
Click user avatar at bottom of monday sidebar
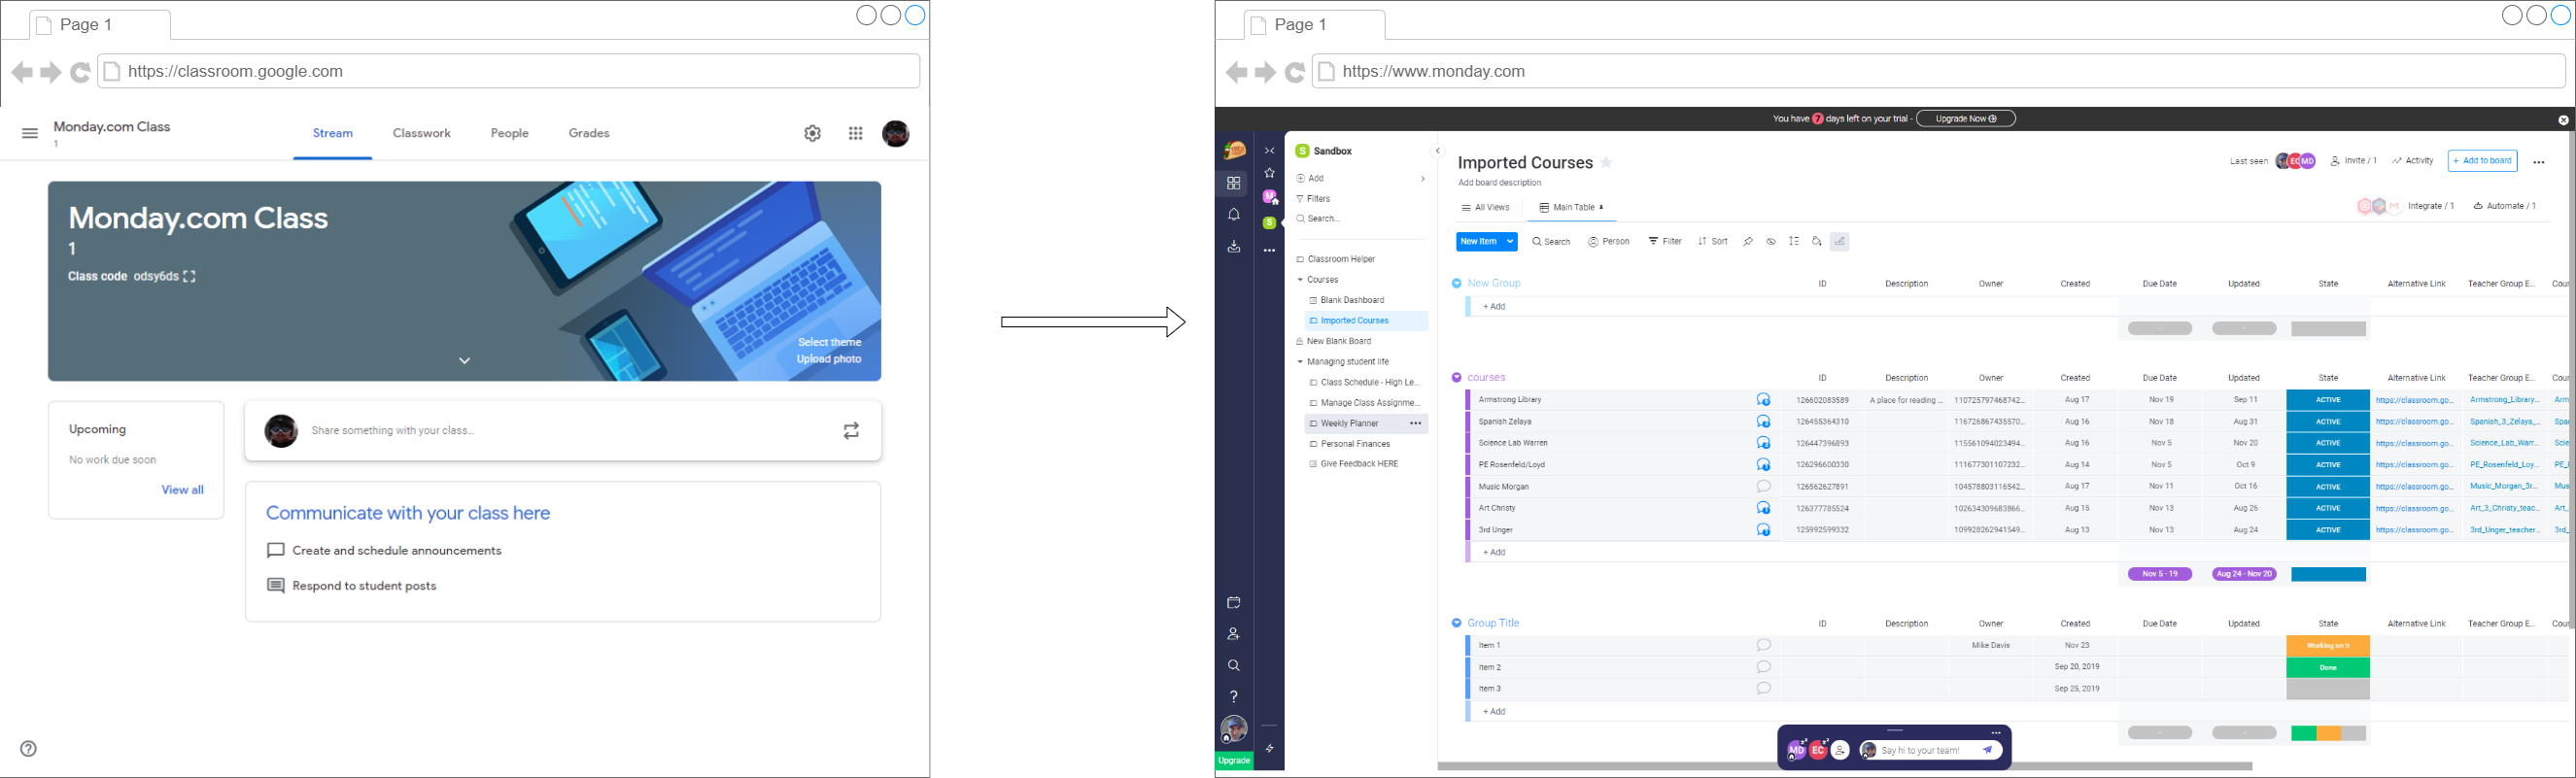(1234, 729)
